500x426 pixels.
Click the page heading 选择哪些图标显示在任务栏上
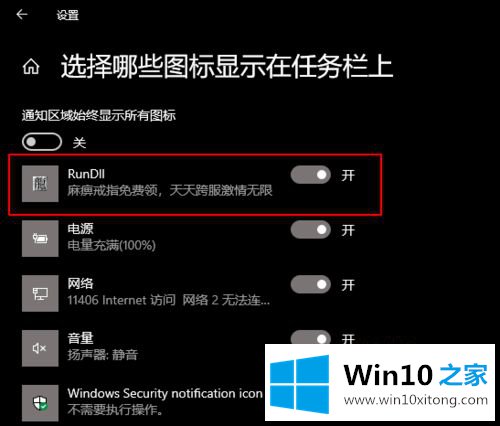point(227,66)
